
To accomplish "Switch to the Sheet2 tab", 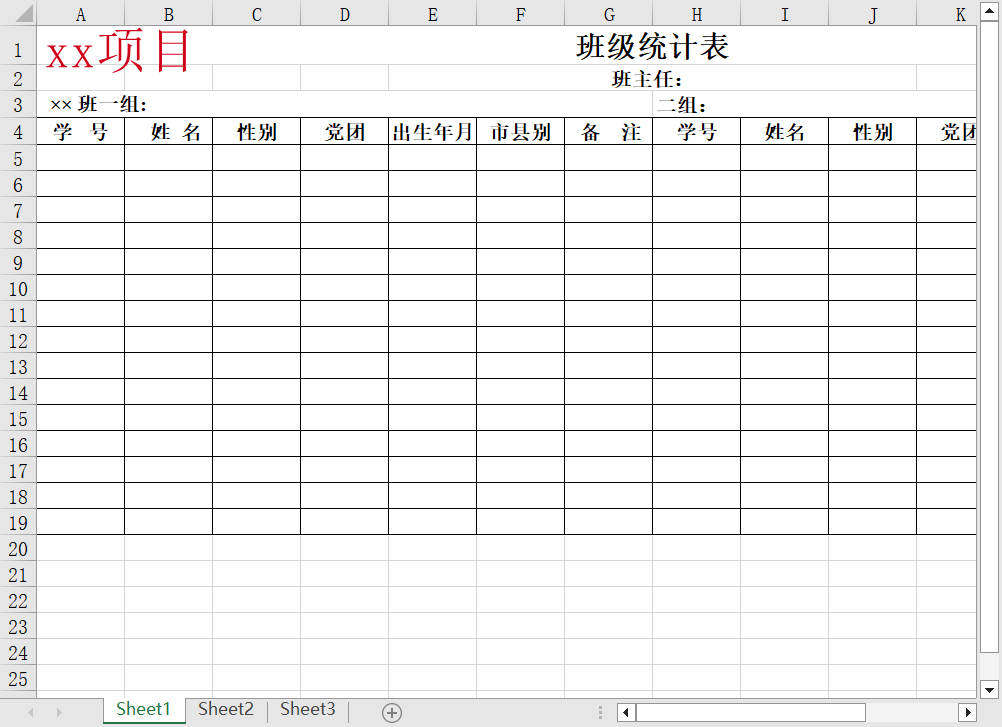I will pyautogui.click(x=225, y=709).
